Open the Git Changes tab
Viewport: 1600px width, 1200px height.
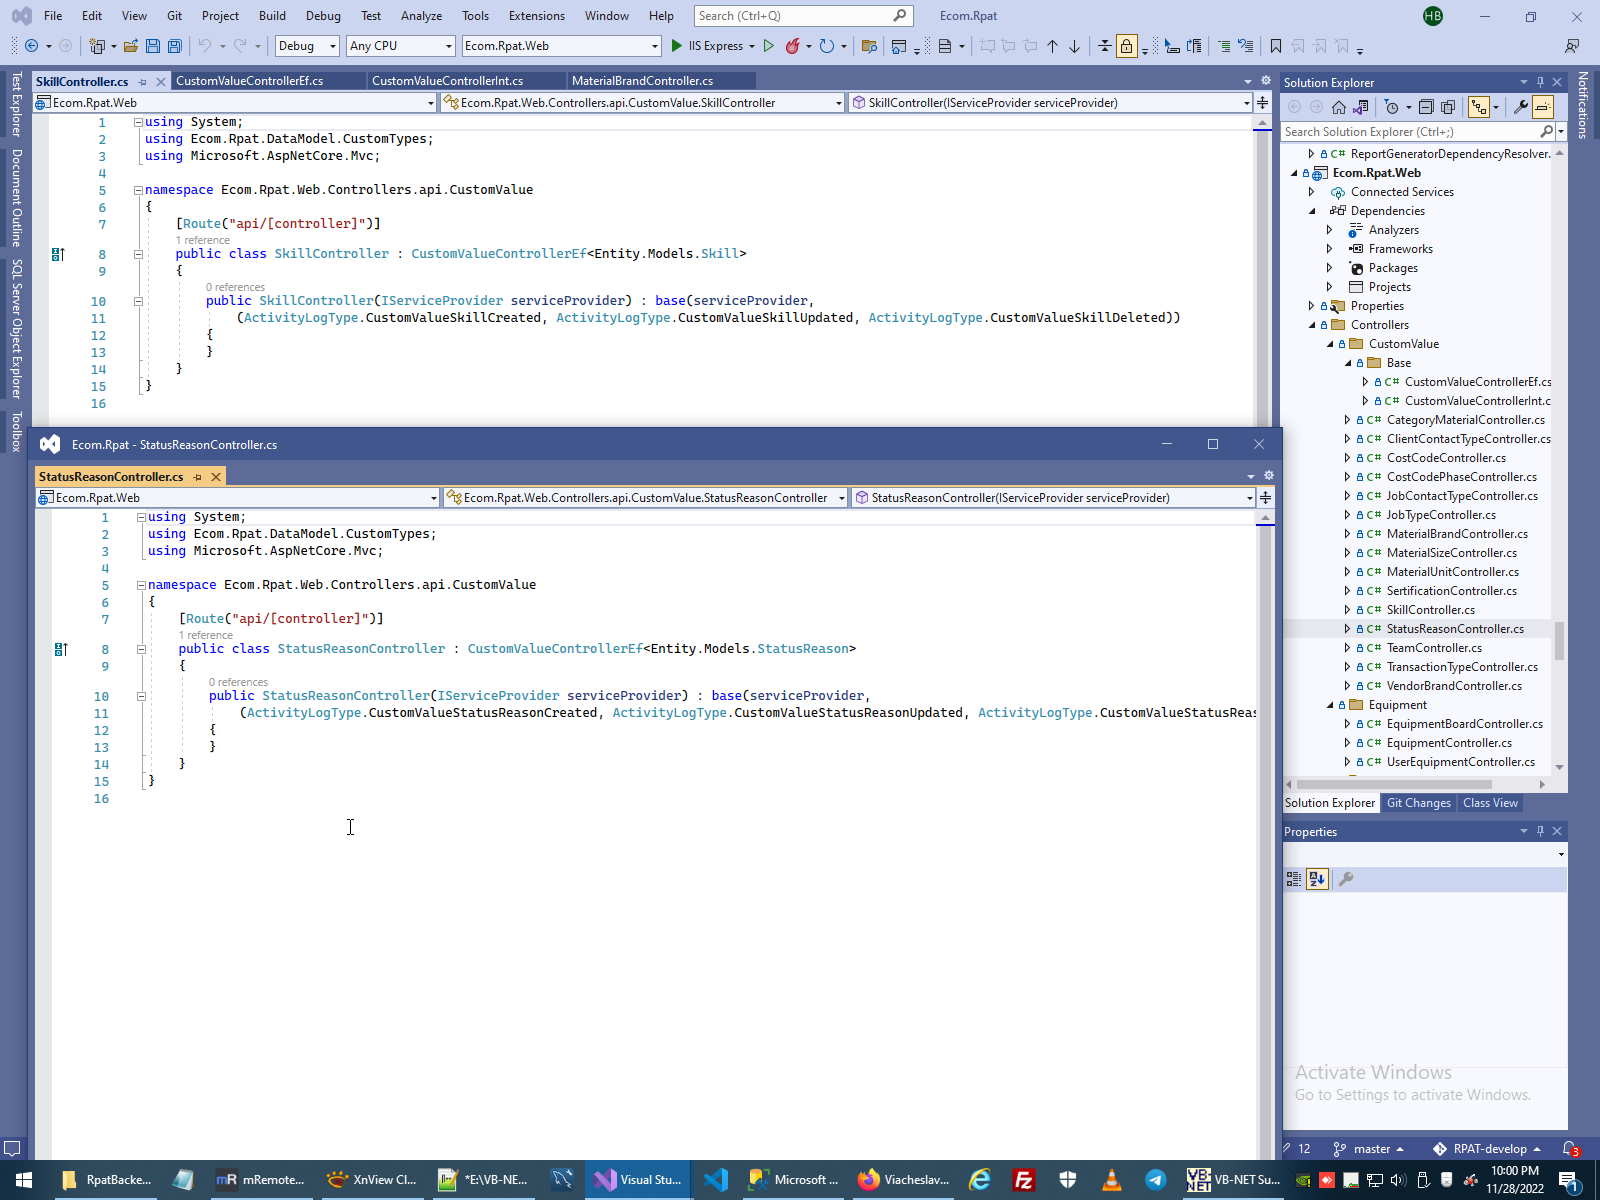click(x=1418, y=803)
